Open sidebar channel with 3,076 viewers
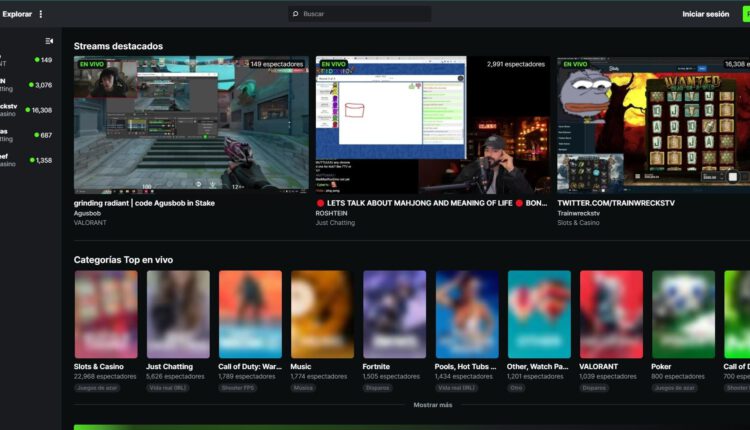 coord(26,85)
